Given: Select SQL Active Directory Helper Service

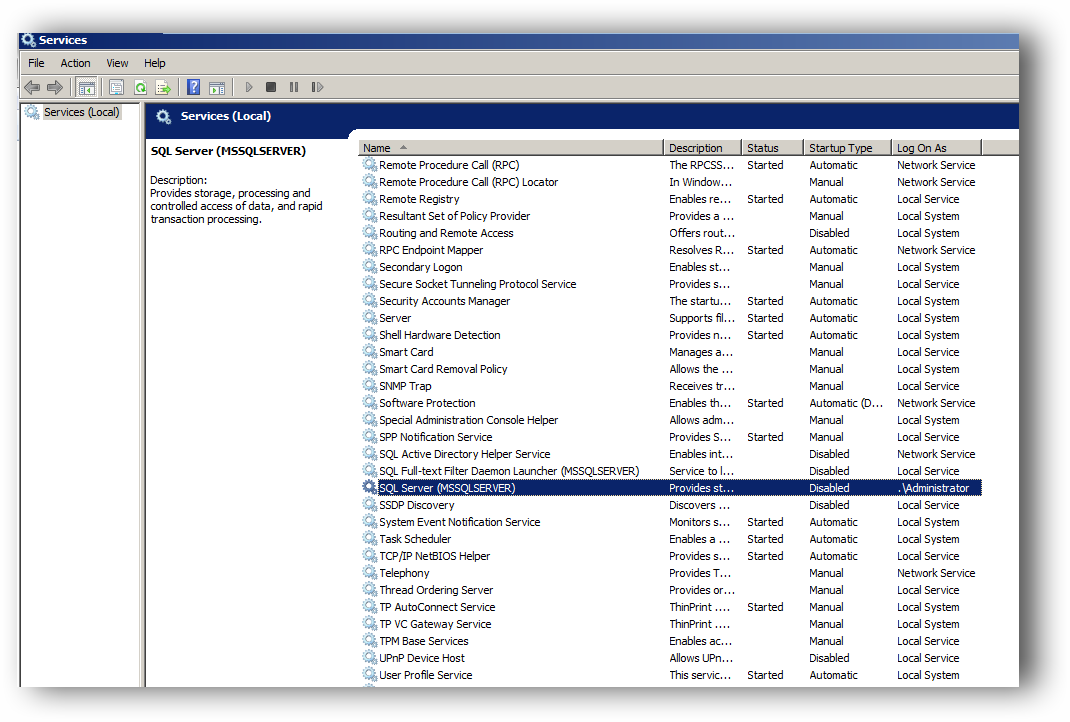Looking at the screenshot, I should (670, 454).
